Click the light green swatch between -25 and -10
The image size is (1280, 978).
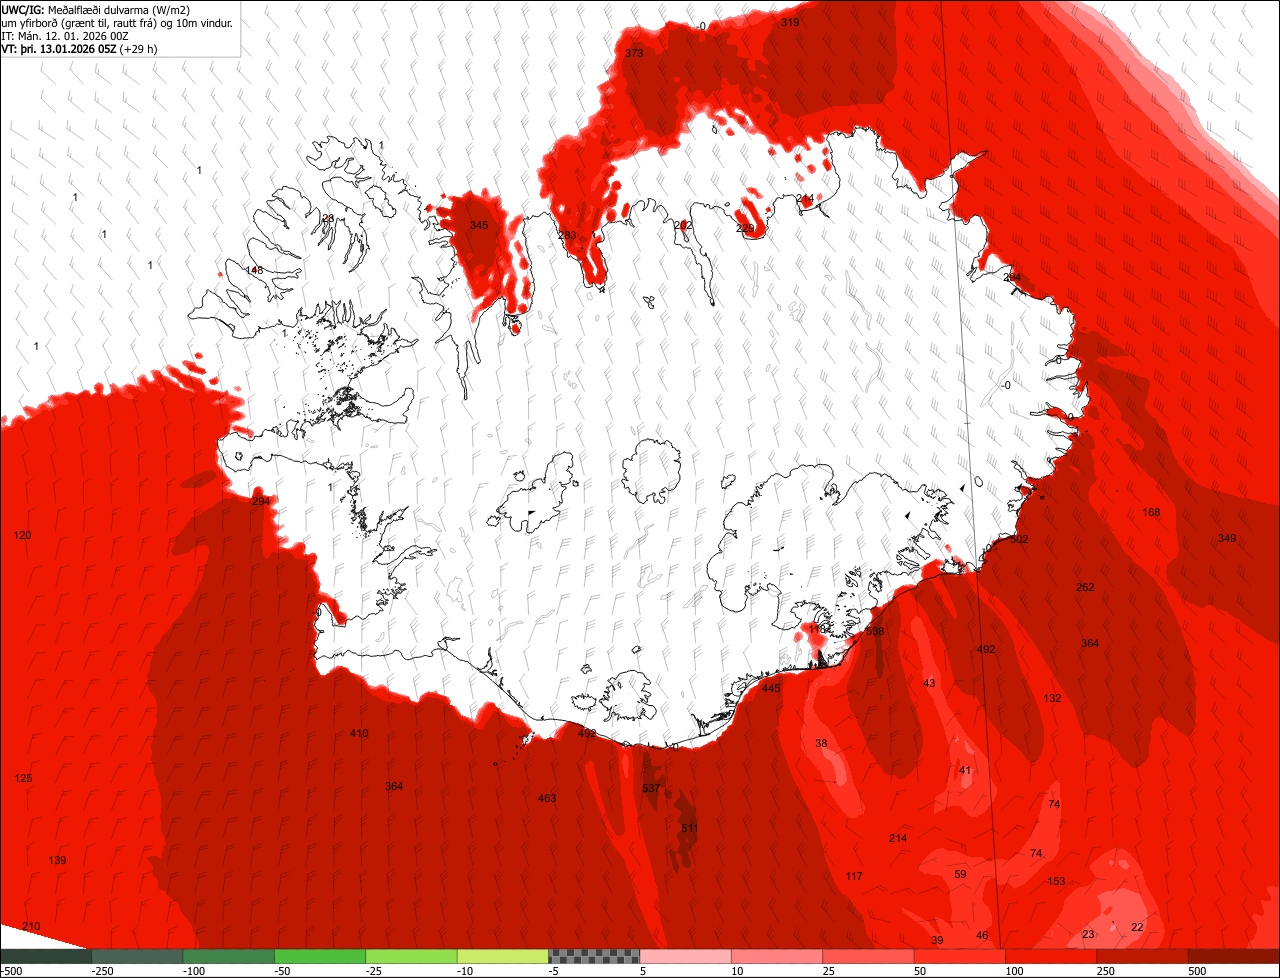coord(411,956)
